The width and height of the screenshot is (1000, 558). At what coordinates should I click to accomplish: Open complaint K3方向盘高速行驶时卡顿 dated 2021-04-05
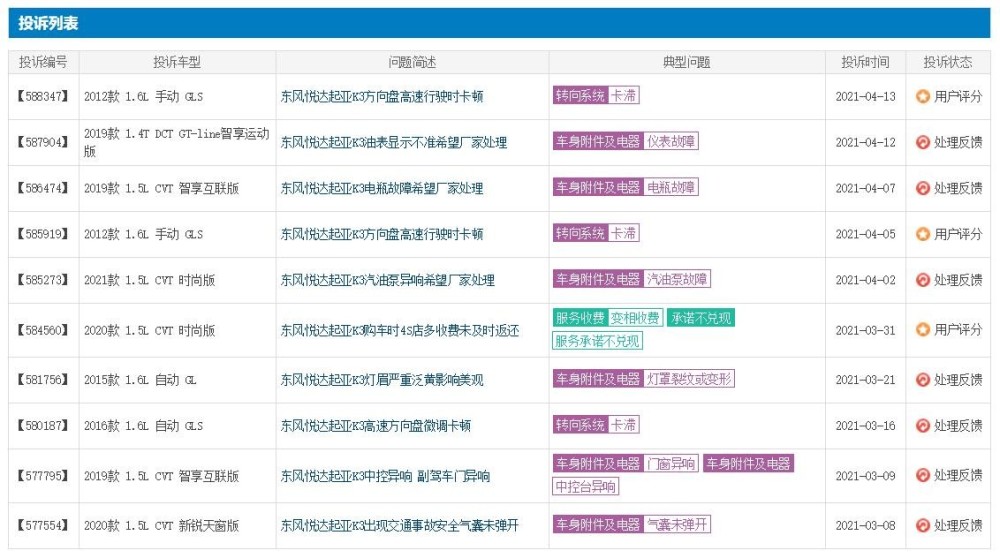381,234
